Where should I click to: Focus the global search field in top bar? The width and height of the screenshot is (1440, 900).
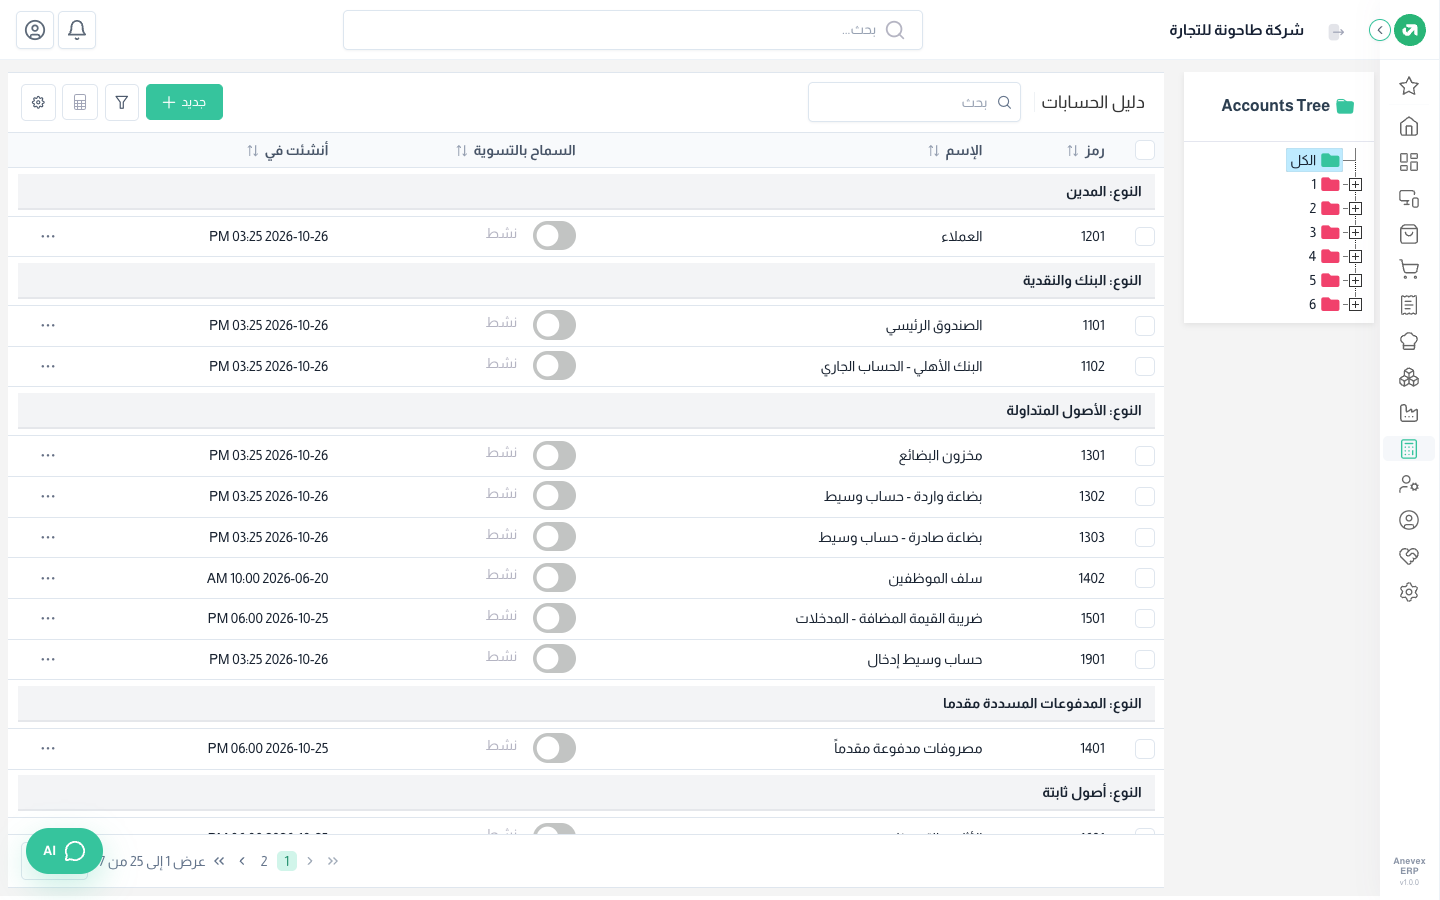coord(633,30)
